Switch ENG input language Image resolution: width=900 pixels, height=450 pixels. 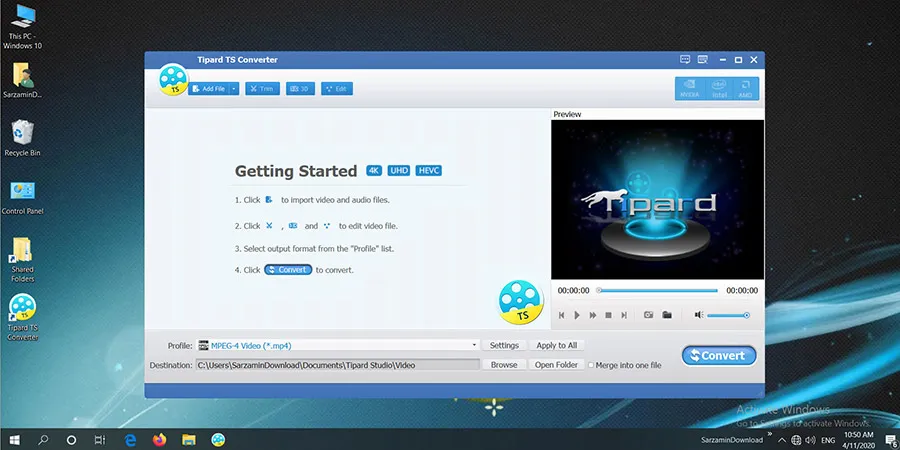[x=828, y=440]
